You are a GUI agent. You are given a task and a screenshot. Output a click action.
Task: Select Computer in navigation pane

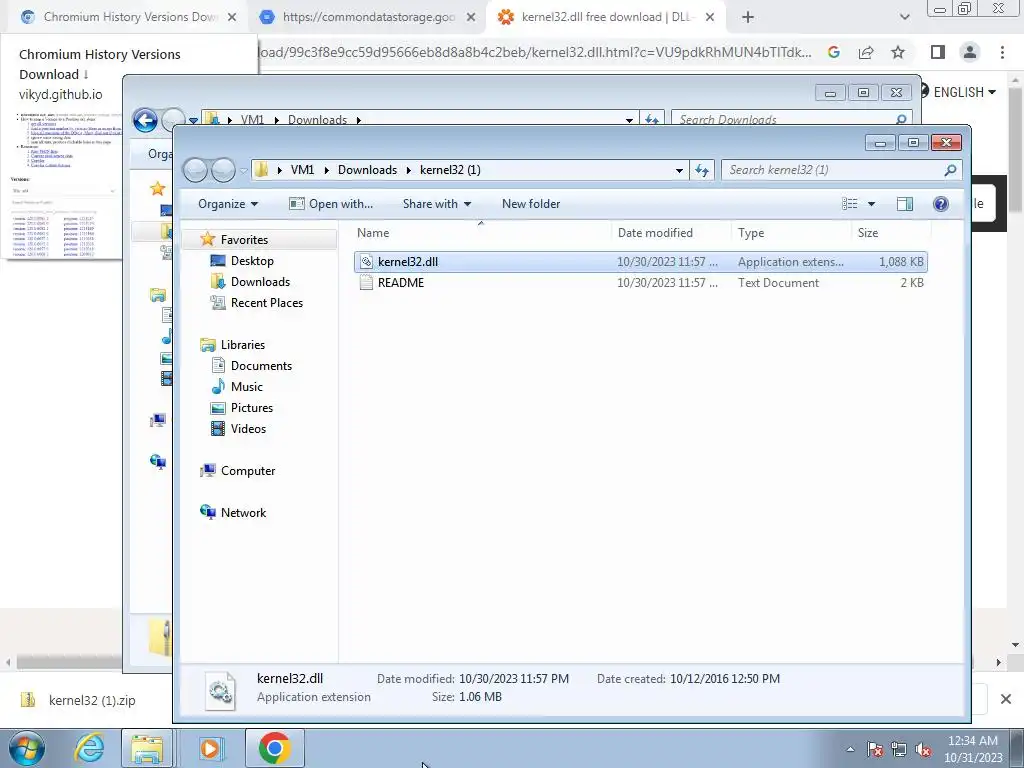tap(248, 471)
